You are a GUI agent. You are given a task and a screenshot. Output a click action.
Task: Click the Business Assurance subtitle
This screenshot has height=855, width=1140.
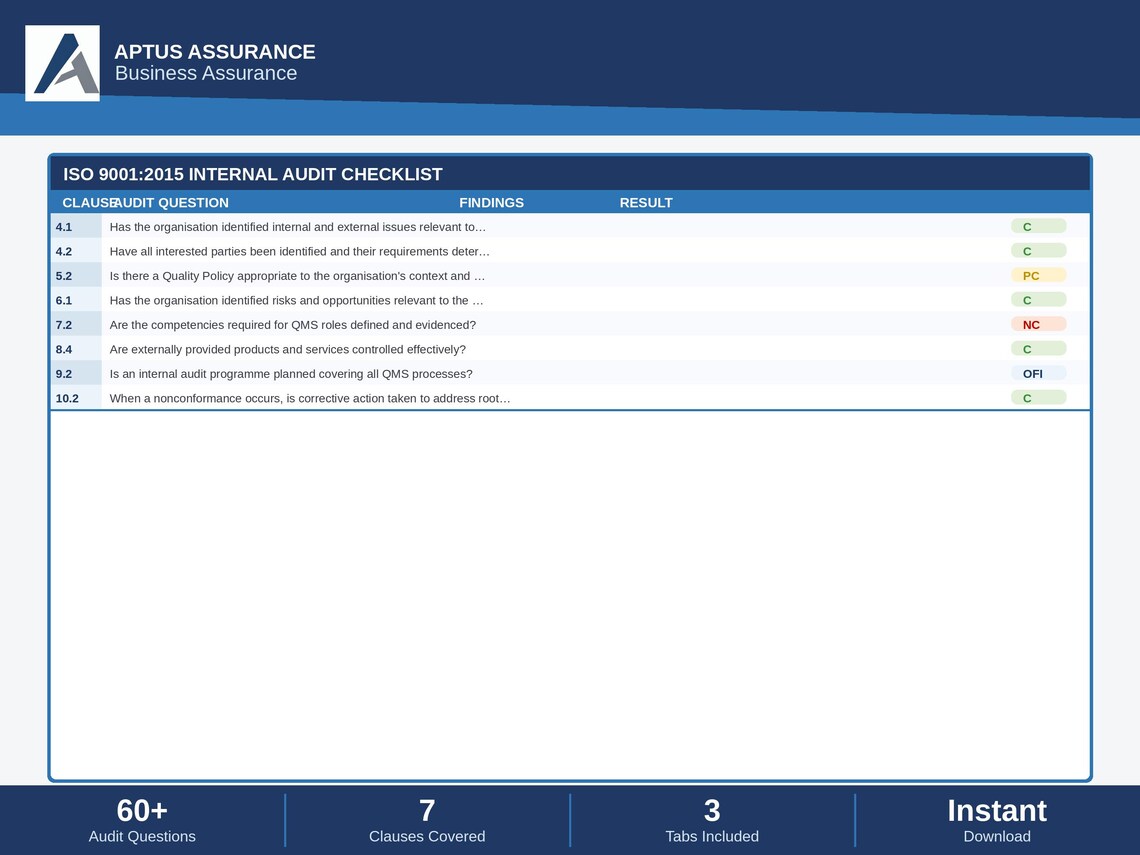(206, 73)
